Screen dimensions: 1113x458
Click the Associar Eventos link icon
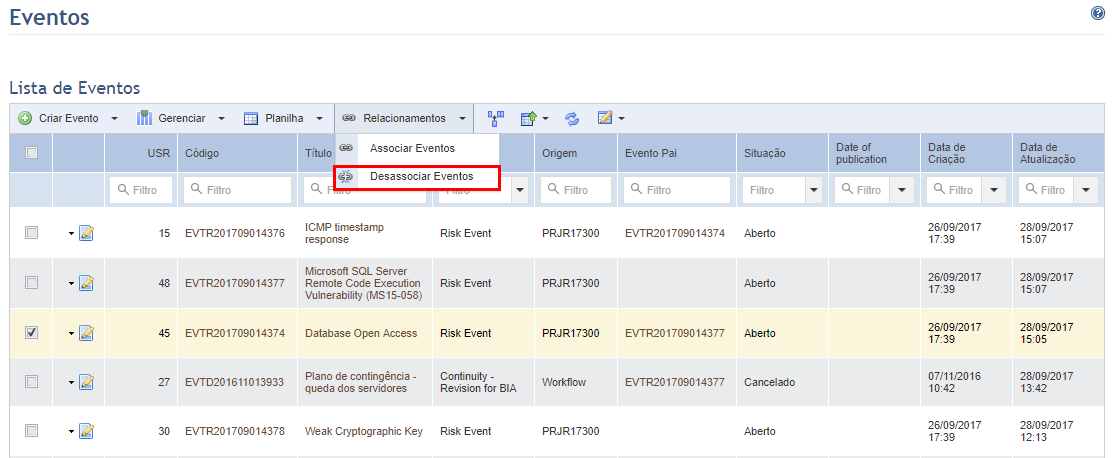click(x=346, y=148)
